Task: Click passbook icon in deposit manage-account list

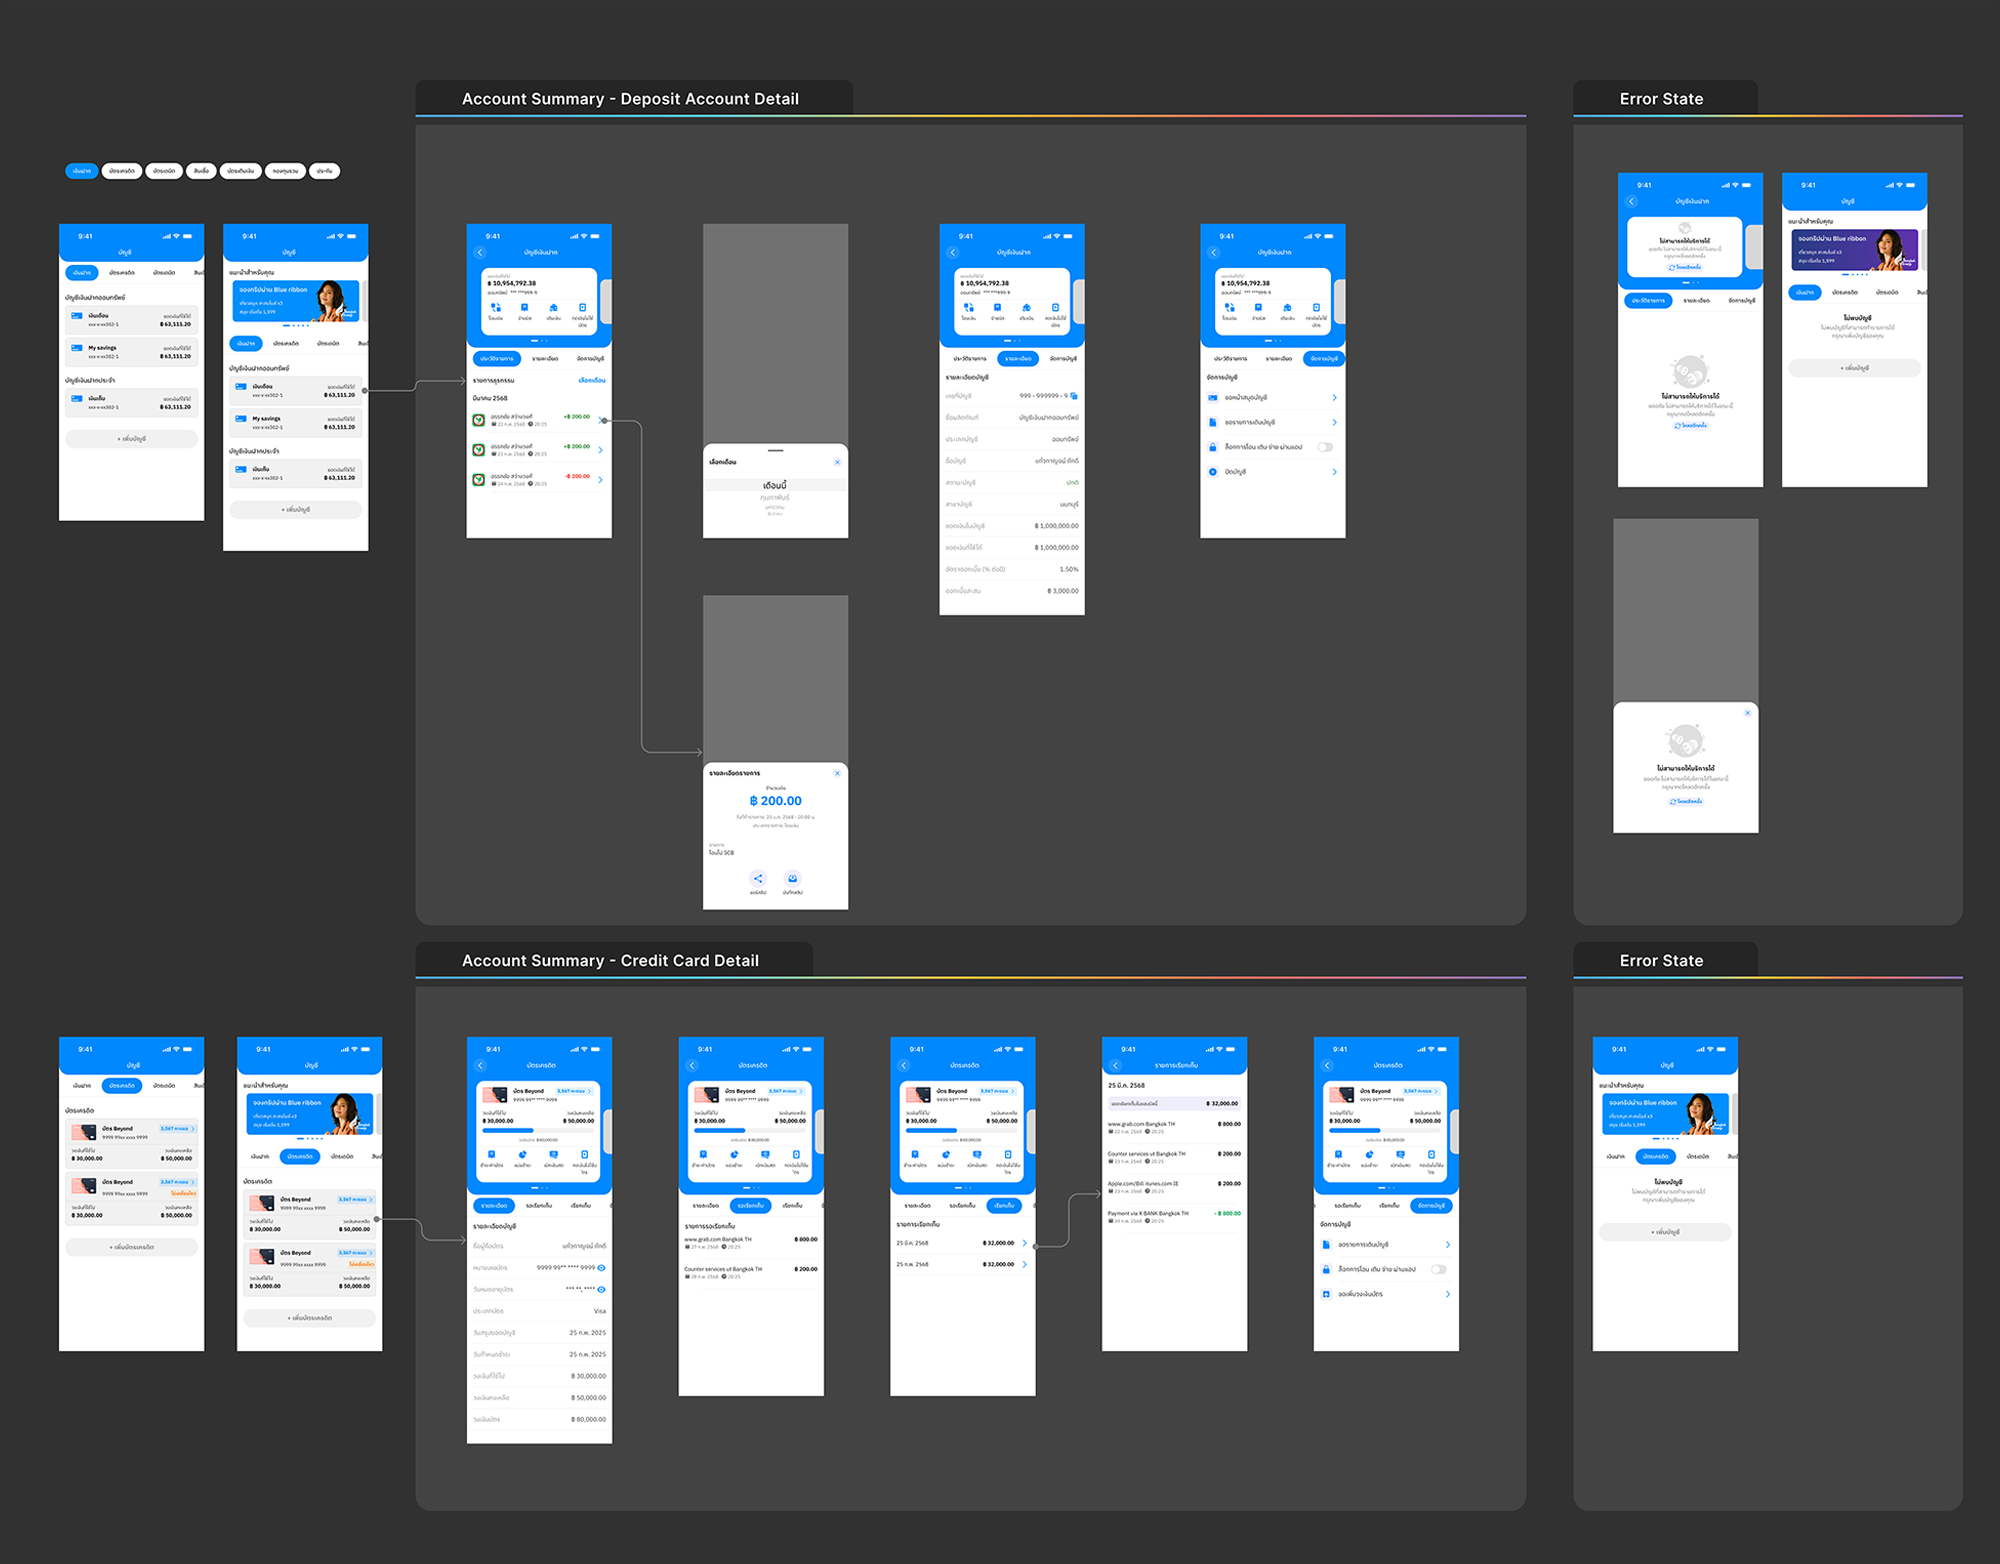Action: point(1213,398)
